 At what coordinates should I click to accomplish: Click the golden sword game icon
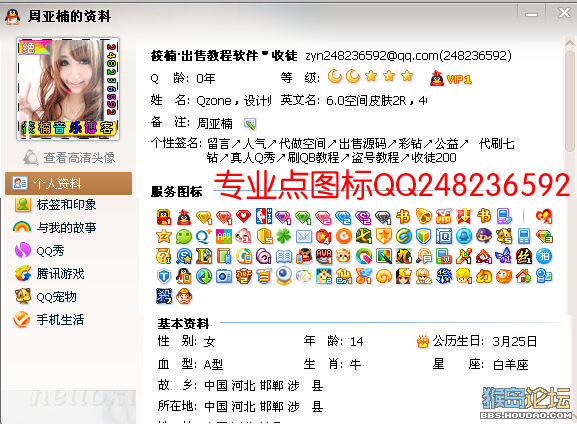click(464, 257)
